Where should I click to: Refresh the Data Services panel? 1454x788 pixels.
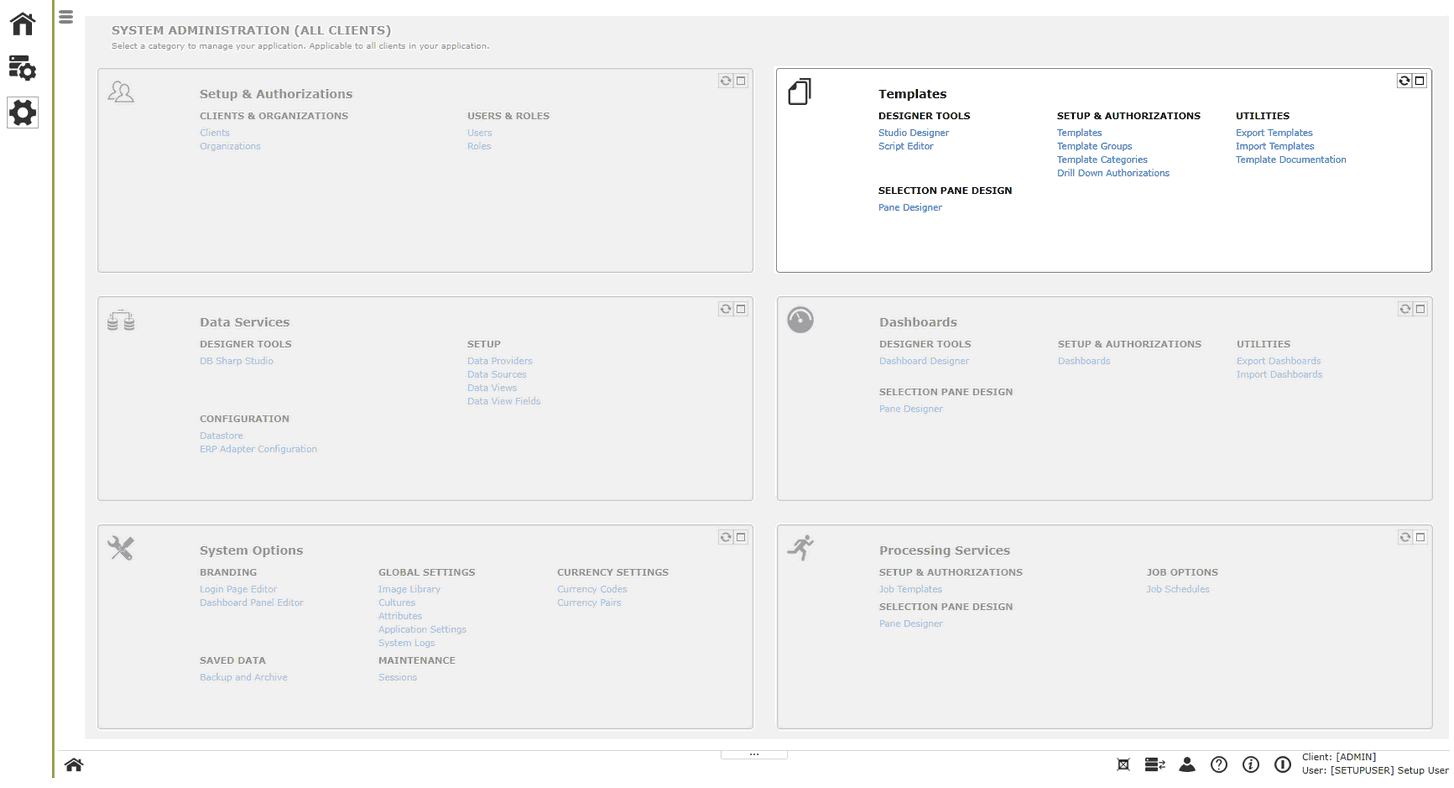pyautogui.click(x=726, y=309)
